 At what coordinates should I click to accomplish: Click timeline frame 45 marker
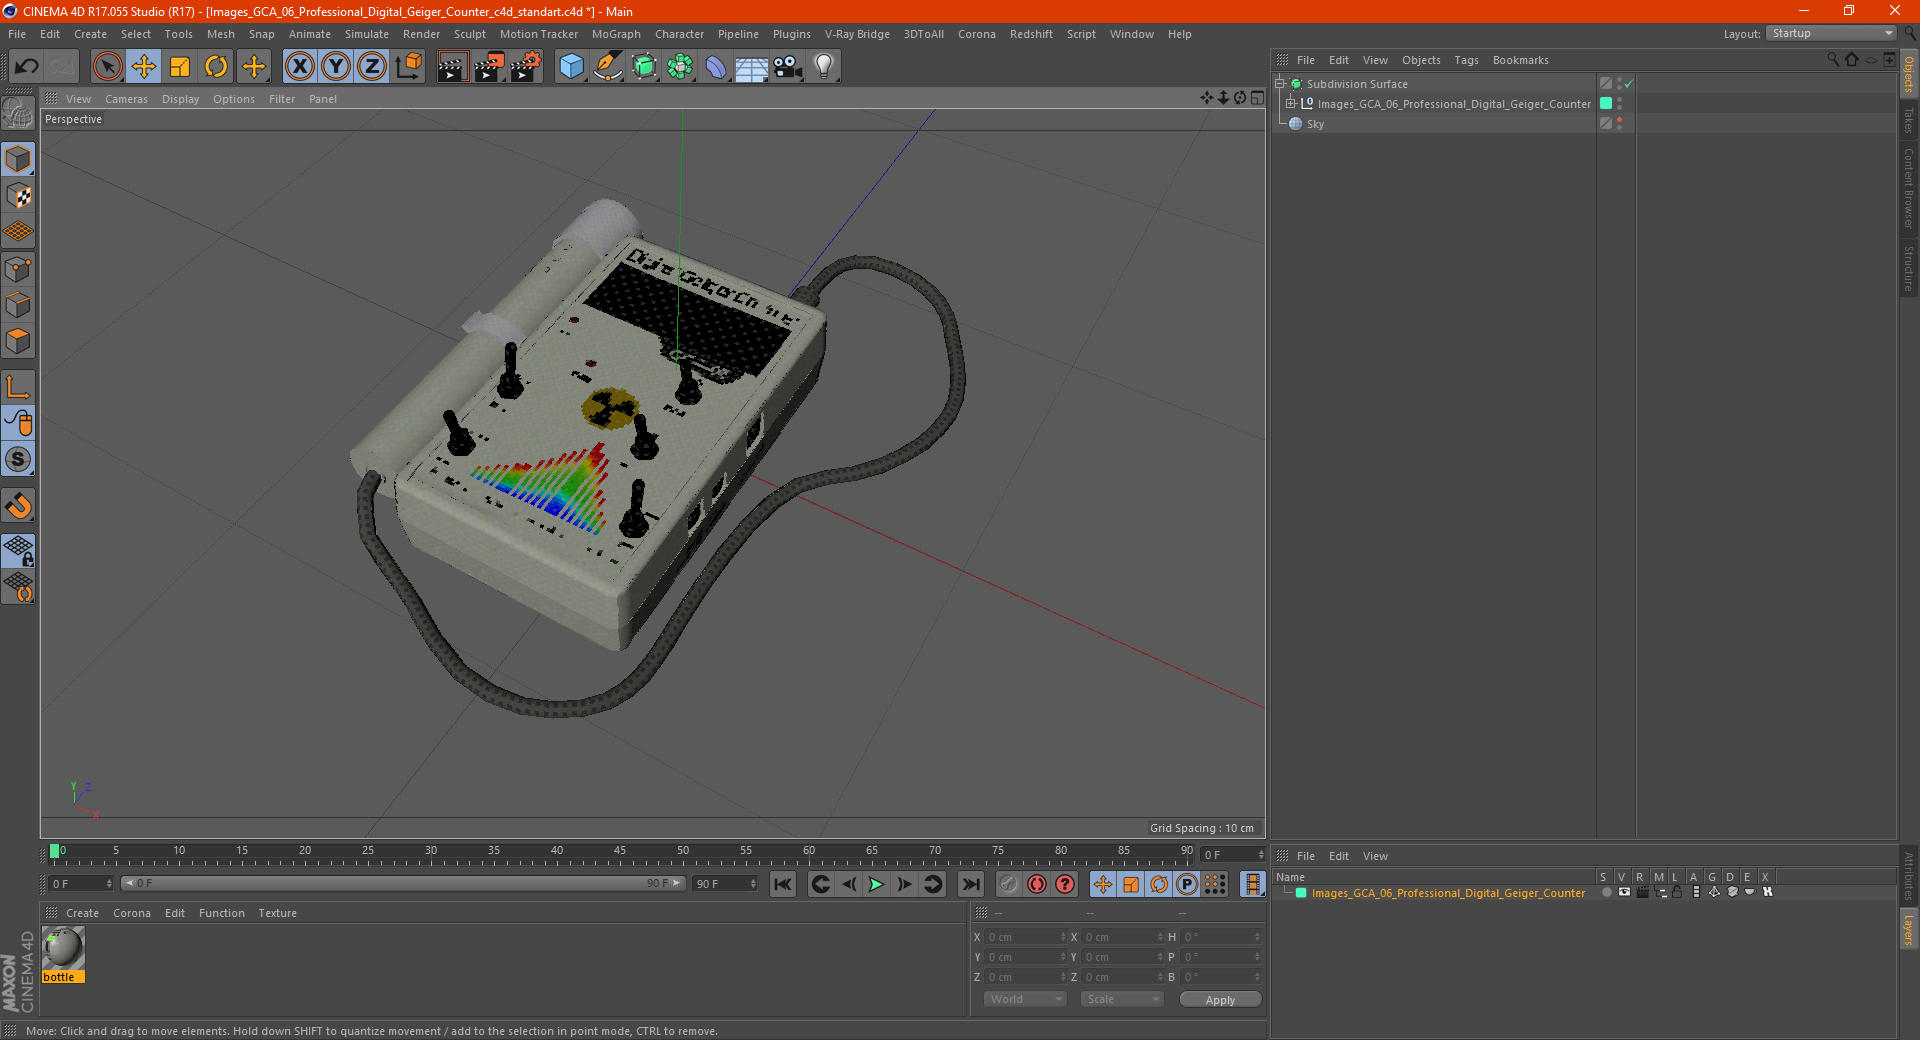620,853
